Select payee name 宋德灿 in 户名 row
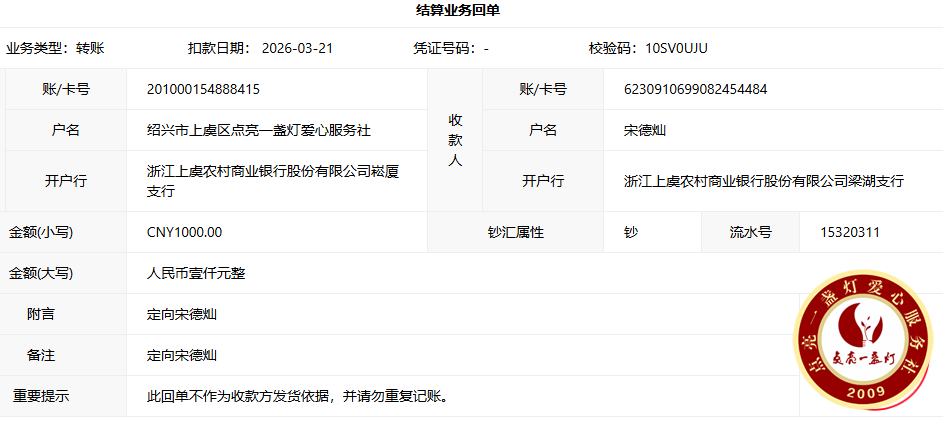The image size is (943, 421). (x=645, y=130)
